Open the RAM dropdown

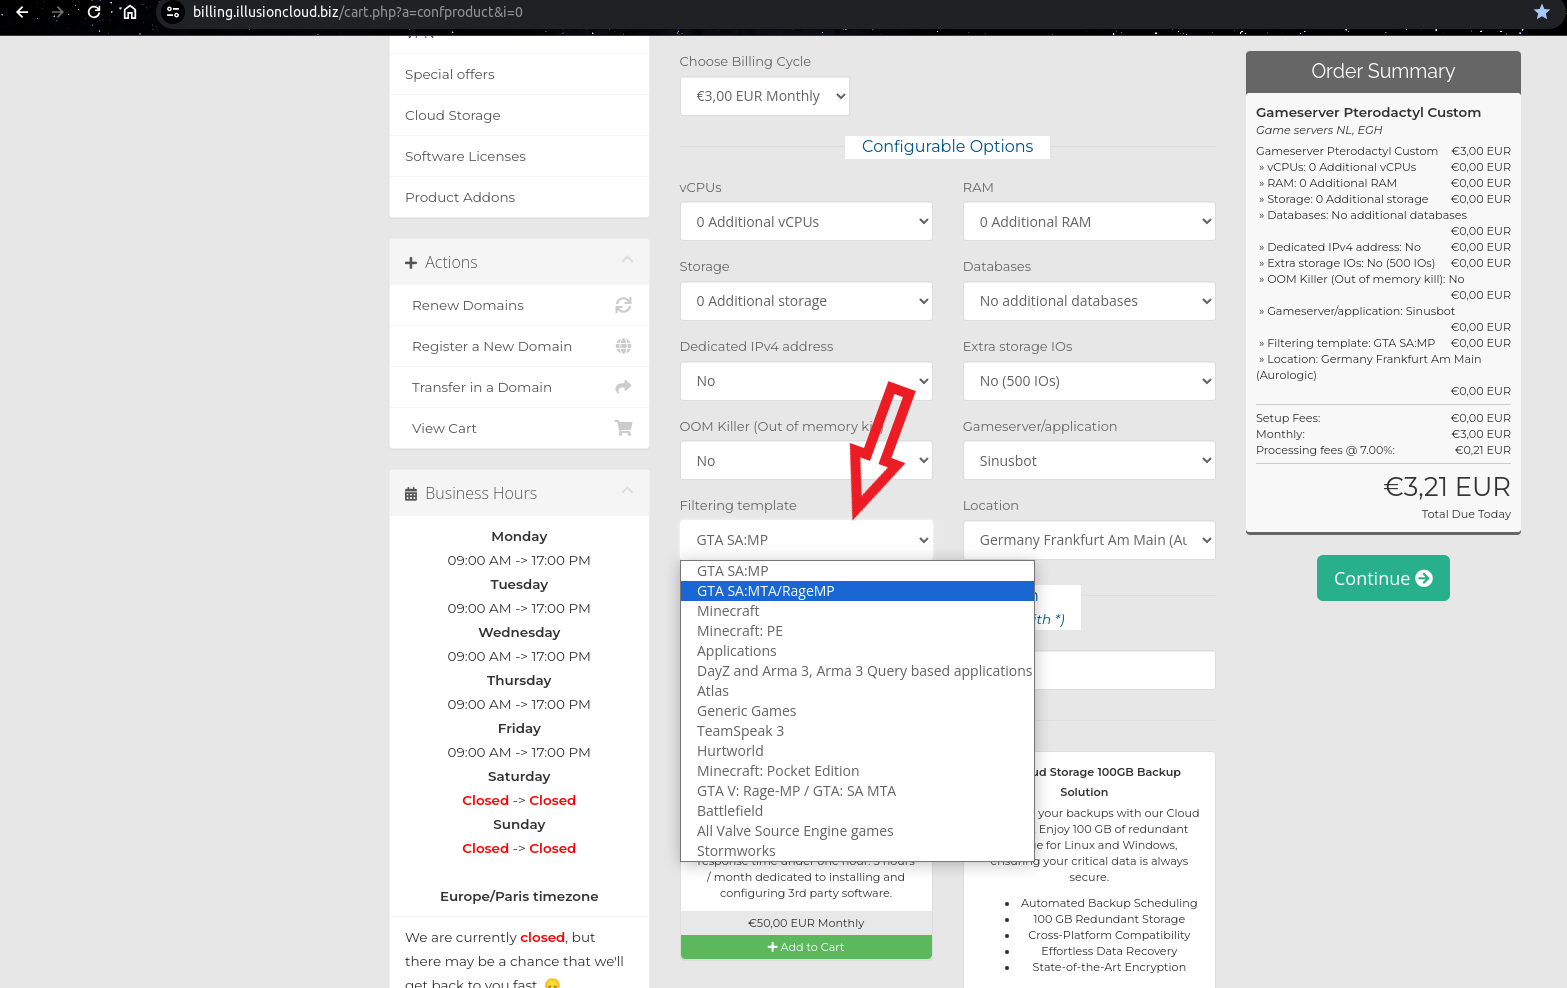point(1089,222)
